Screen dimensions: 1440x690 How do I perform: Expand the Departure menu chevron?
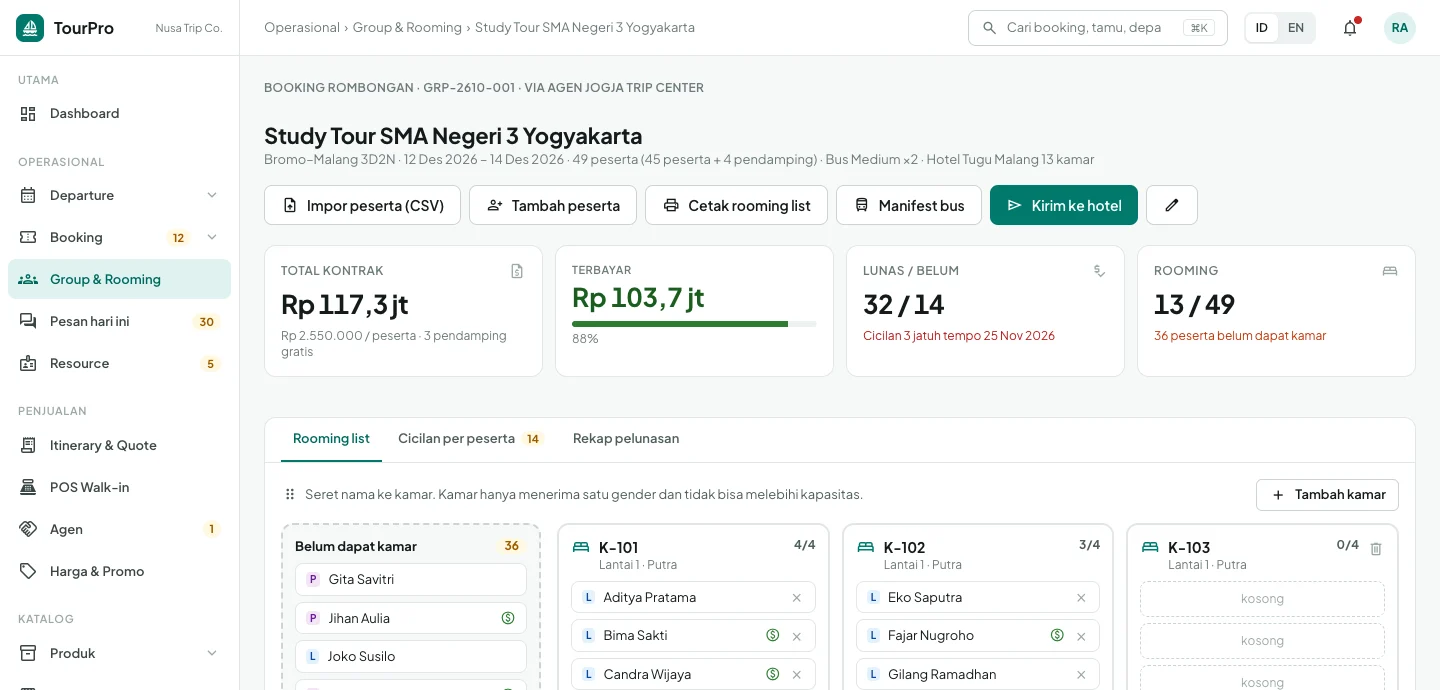212,195
